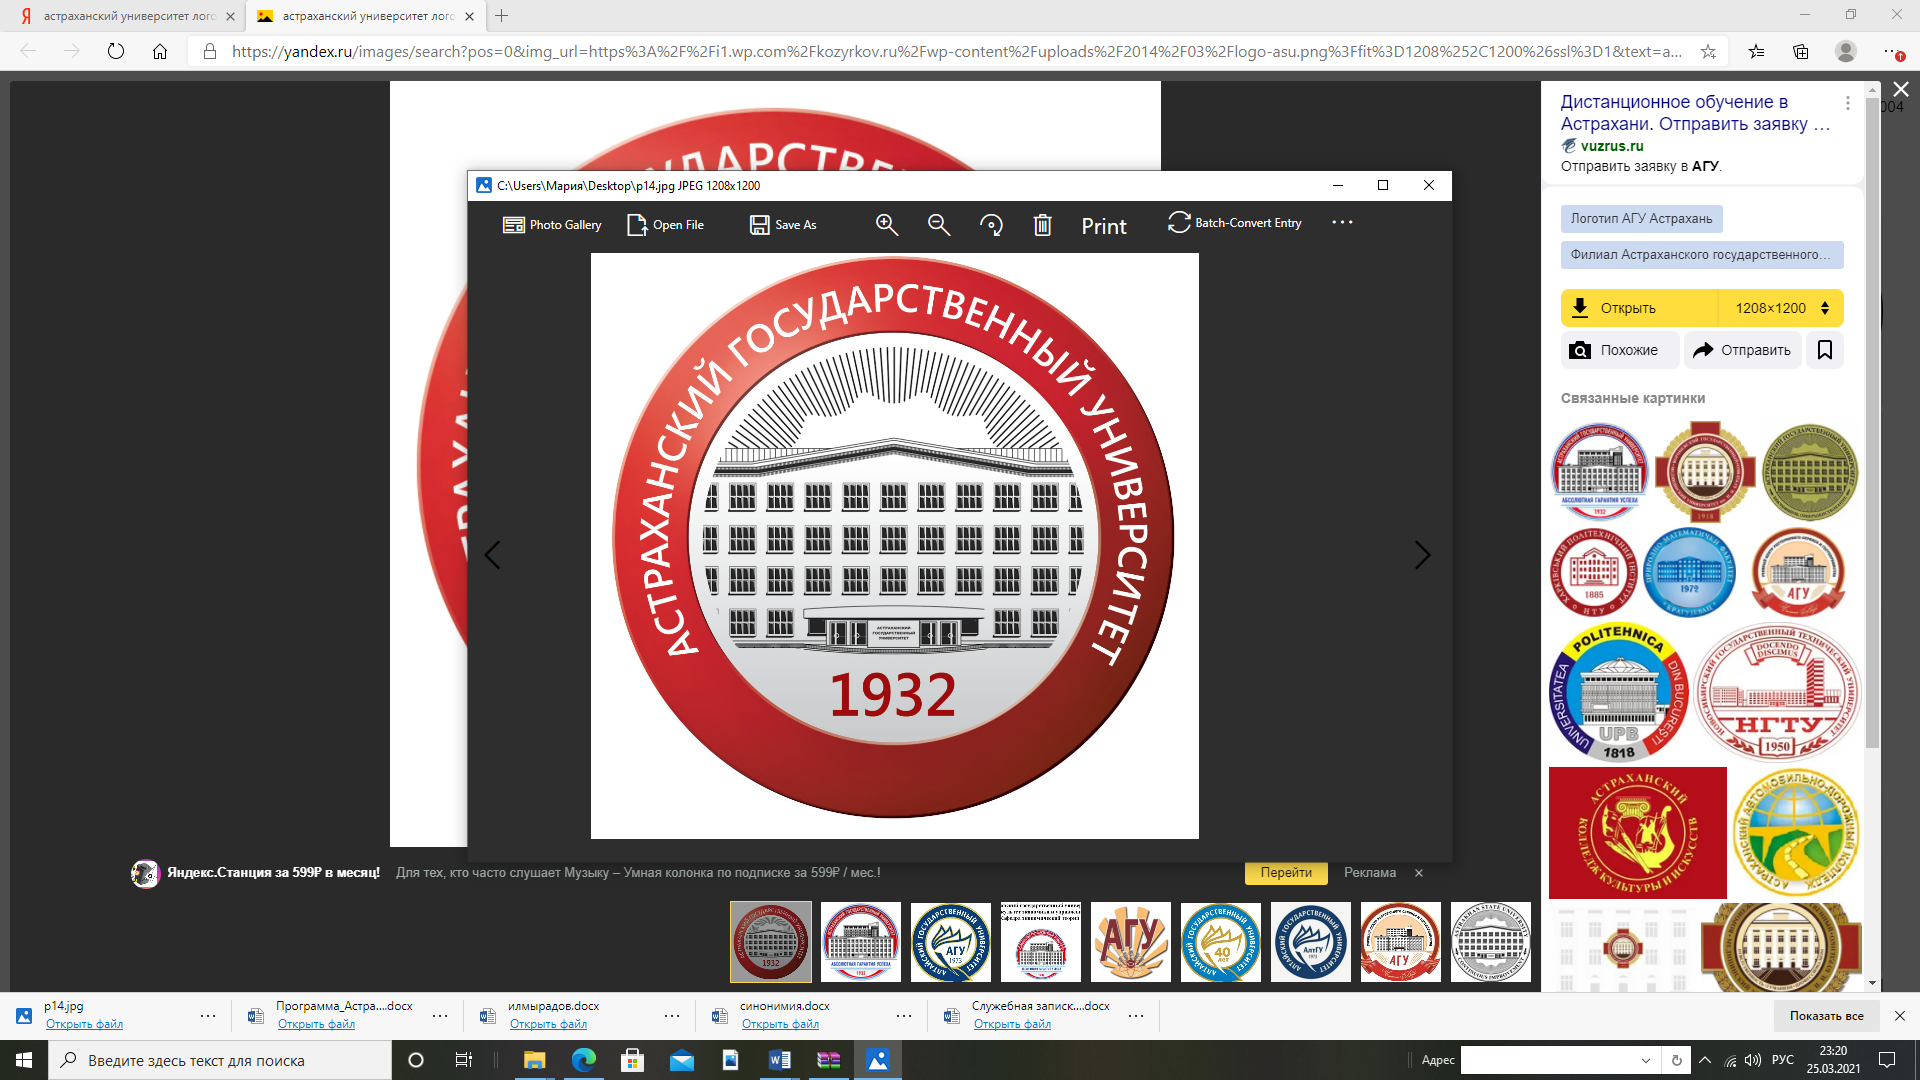Click Перейти button on Yandex ad banner
This screenshot has height=1080, width=1920.
tap(1286, 873)
